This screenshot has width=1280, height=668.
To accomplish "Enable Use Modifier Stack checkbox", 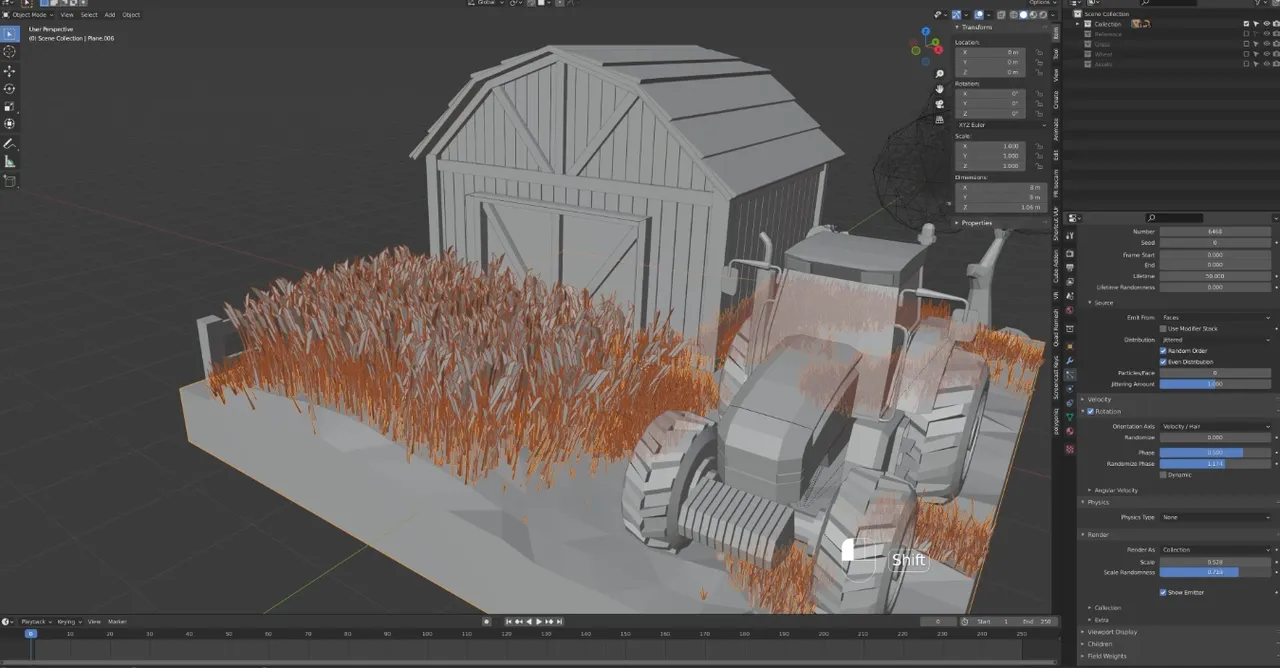I will (x=1163, y=328).
